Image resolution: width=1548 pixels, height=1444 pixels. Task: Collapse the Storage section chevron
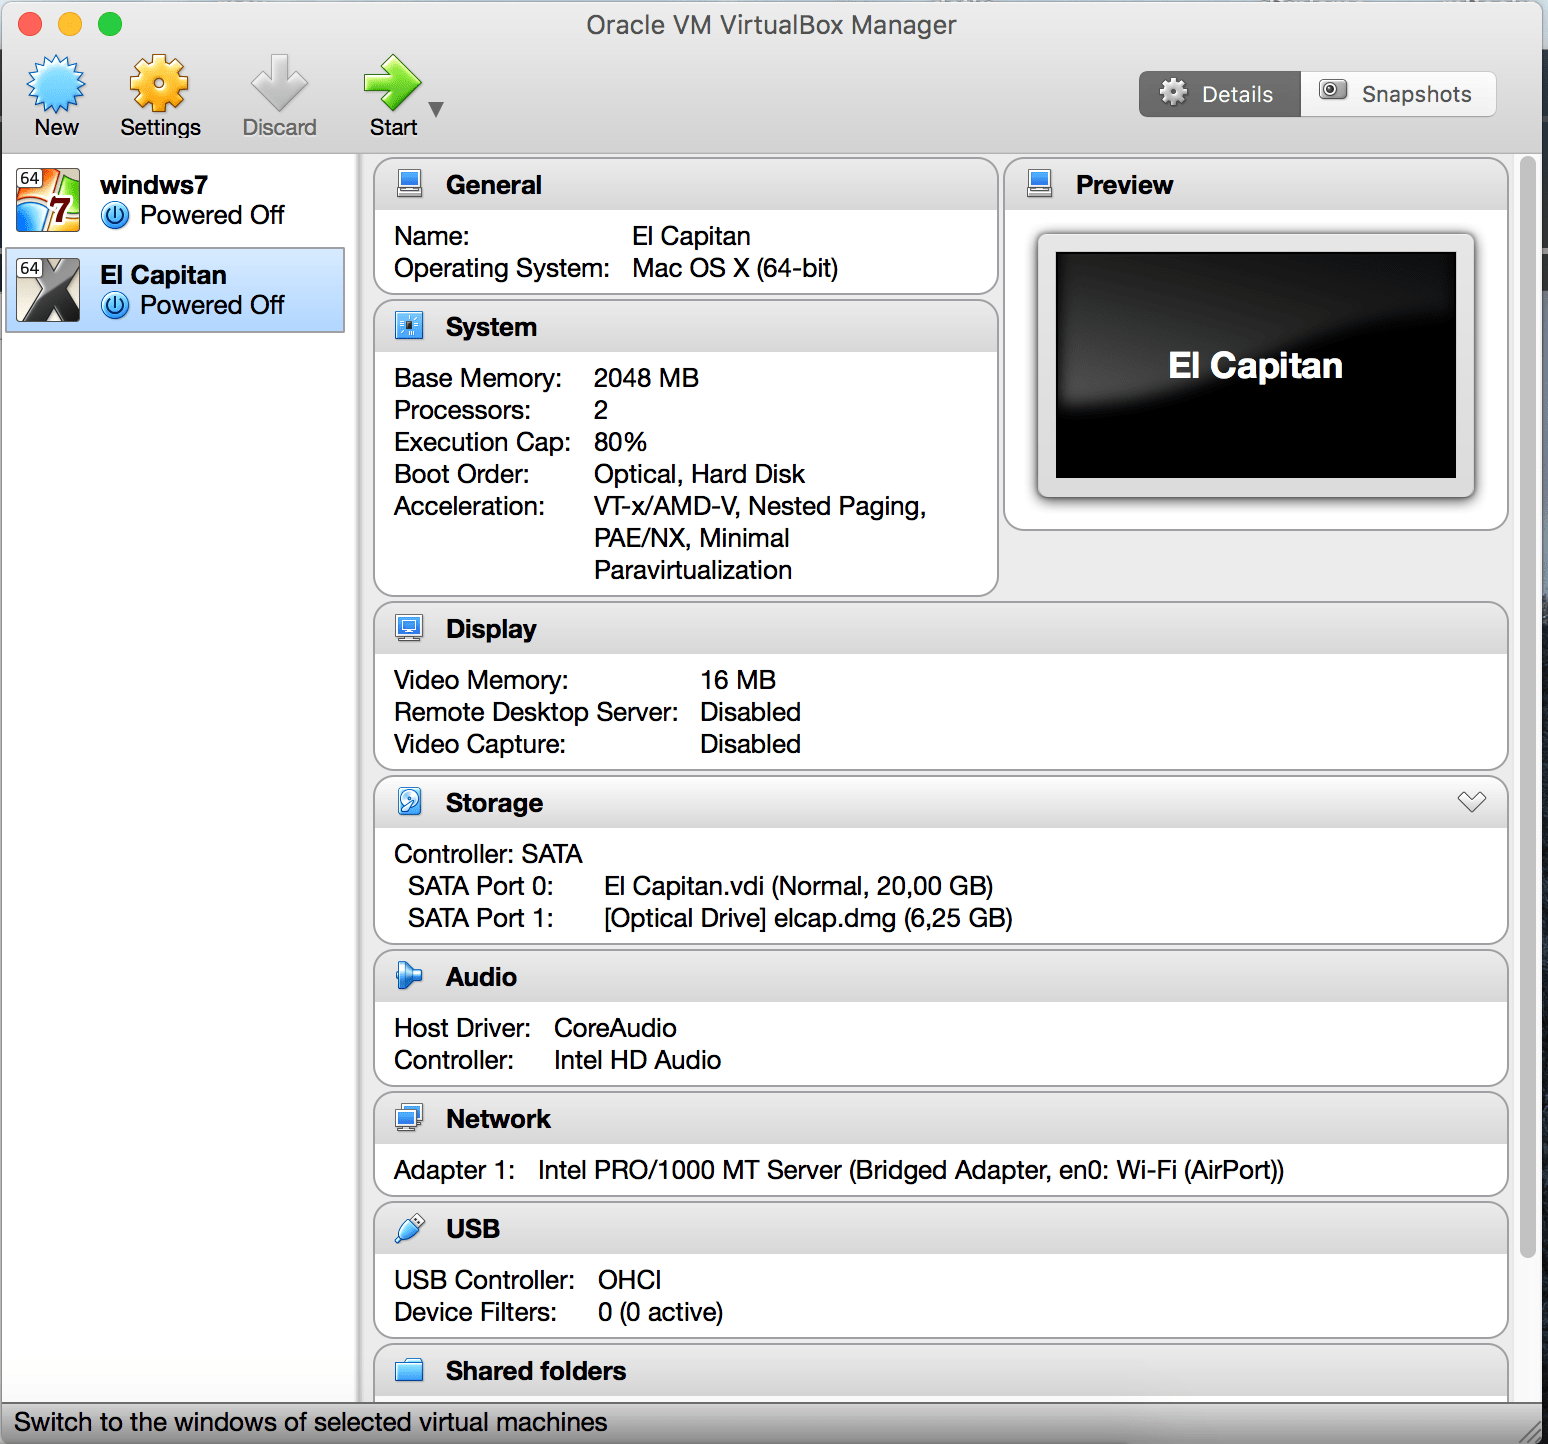pyautogui.click(x=1471, y=801)
